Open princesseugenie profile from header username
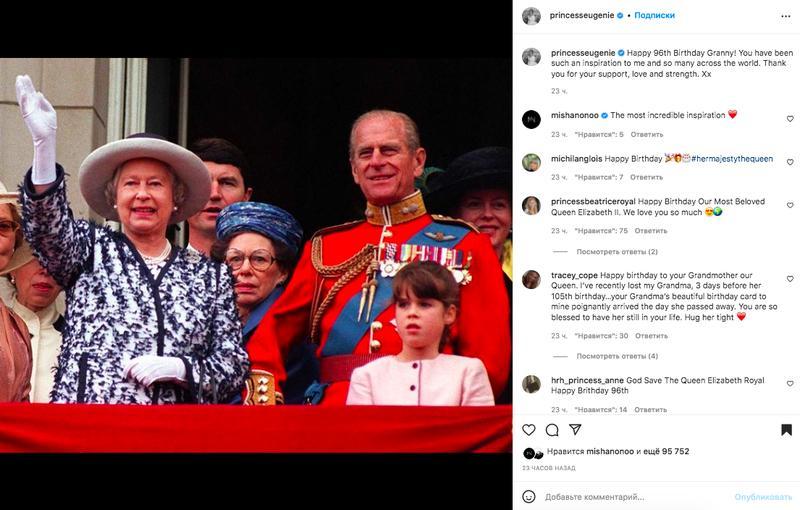The image size is (800, 510). point(582,15)
